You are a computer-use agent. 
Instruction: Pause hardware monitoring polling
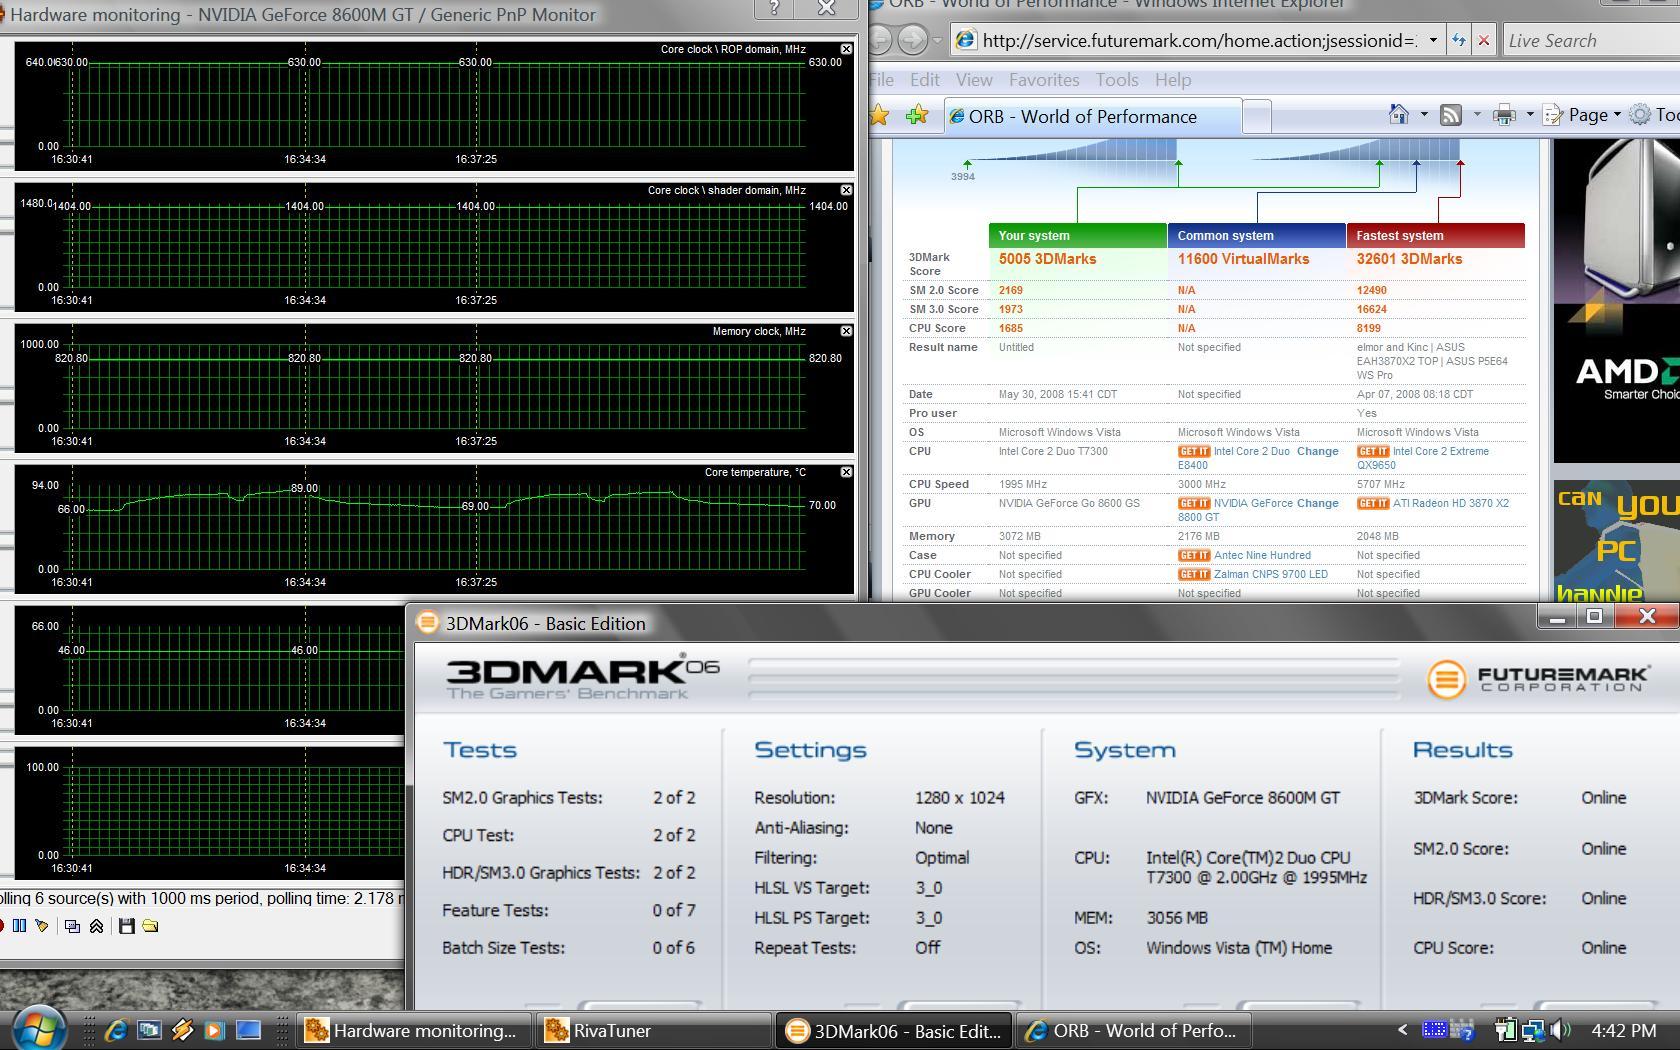tap(19, 926)
